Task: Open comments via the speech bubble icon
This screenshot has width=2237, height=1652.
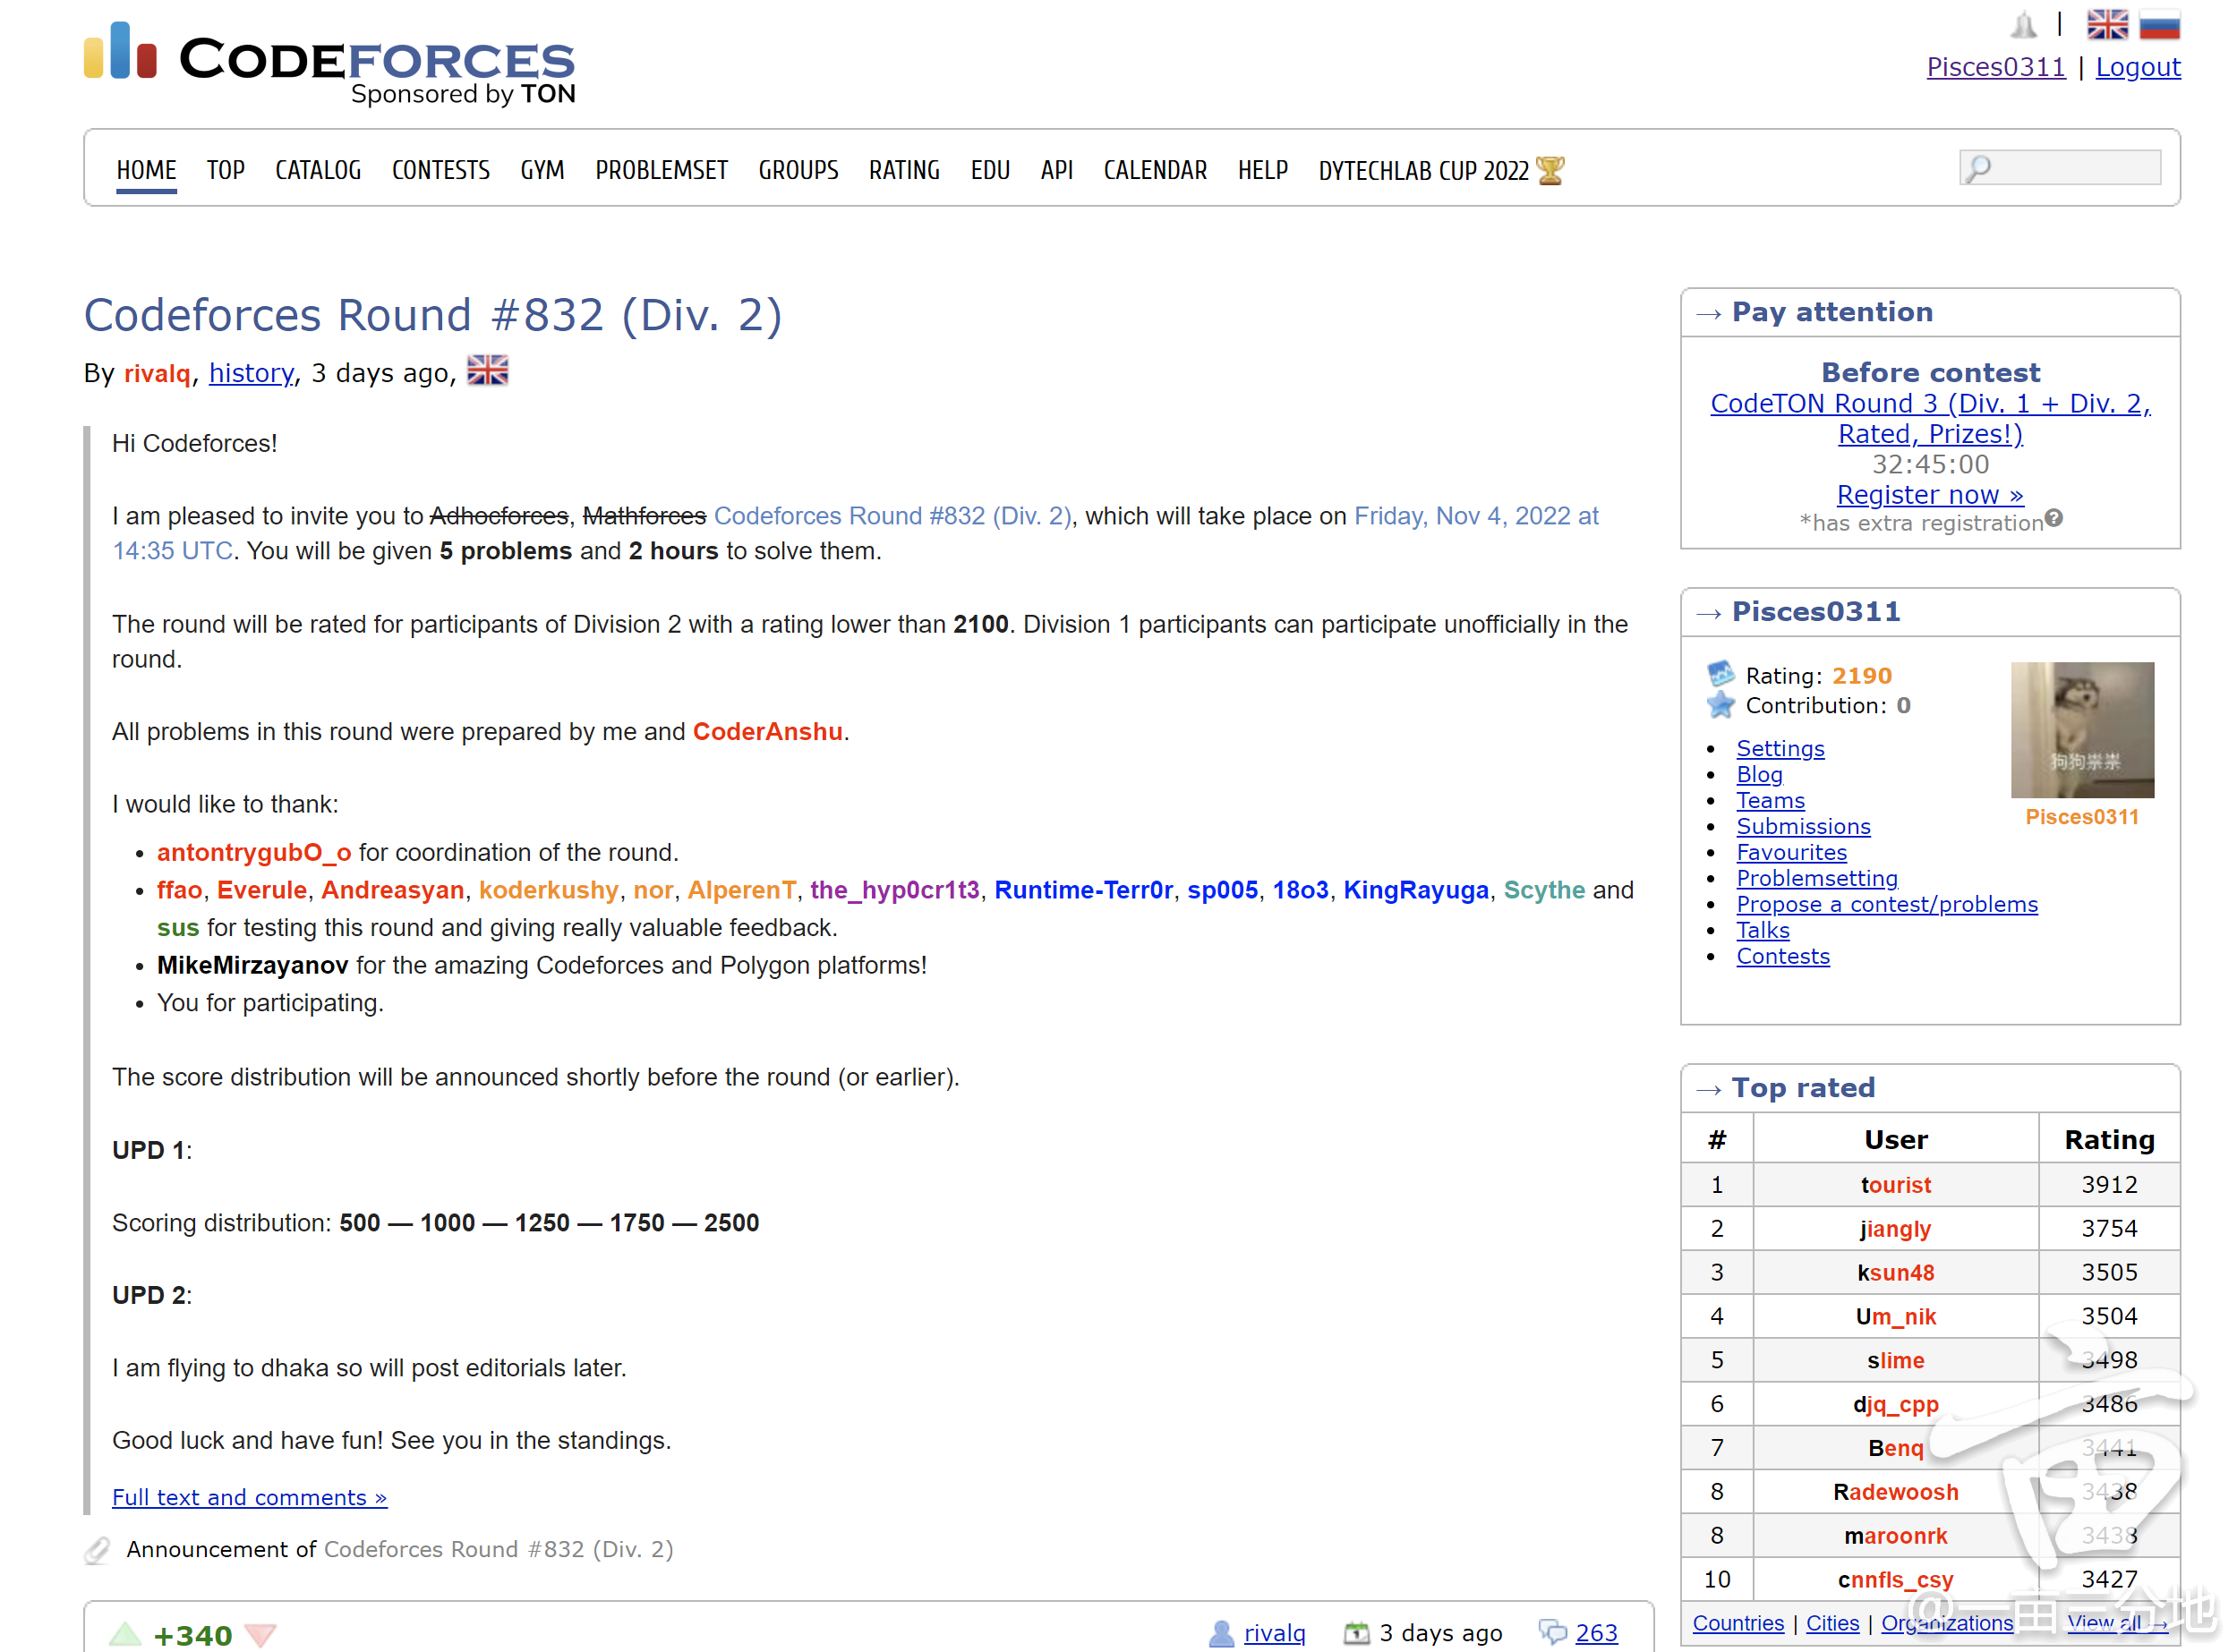Action: click(x=1553, y=1633)
